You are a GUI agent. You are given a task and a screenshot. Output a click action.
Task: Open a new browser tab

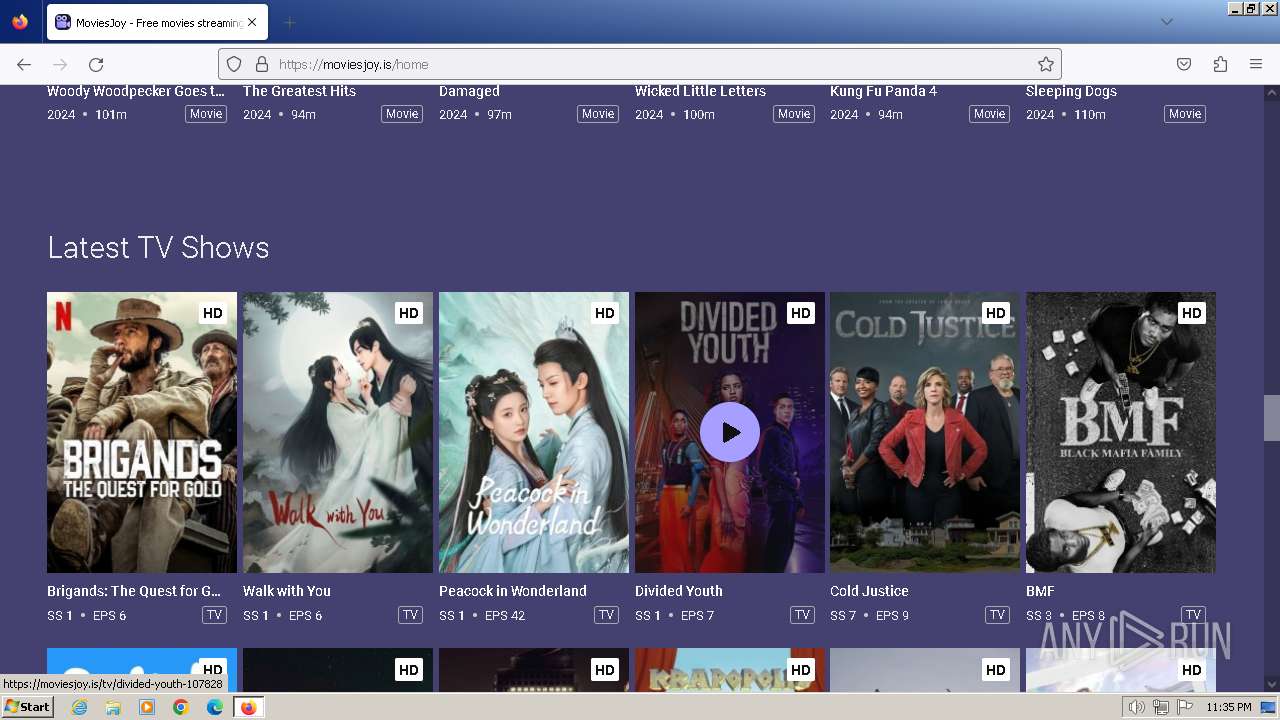point(289,22)
